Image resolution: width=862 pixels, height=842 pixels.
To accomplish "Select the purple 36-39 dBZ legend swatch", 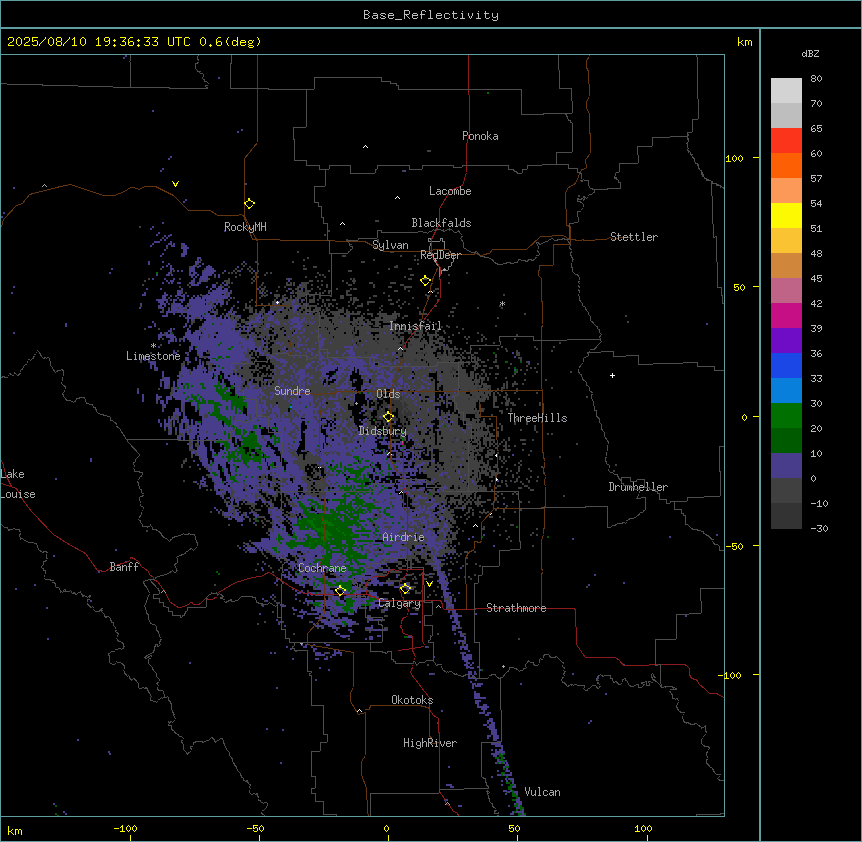I will pos(786,341).
